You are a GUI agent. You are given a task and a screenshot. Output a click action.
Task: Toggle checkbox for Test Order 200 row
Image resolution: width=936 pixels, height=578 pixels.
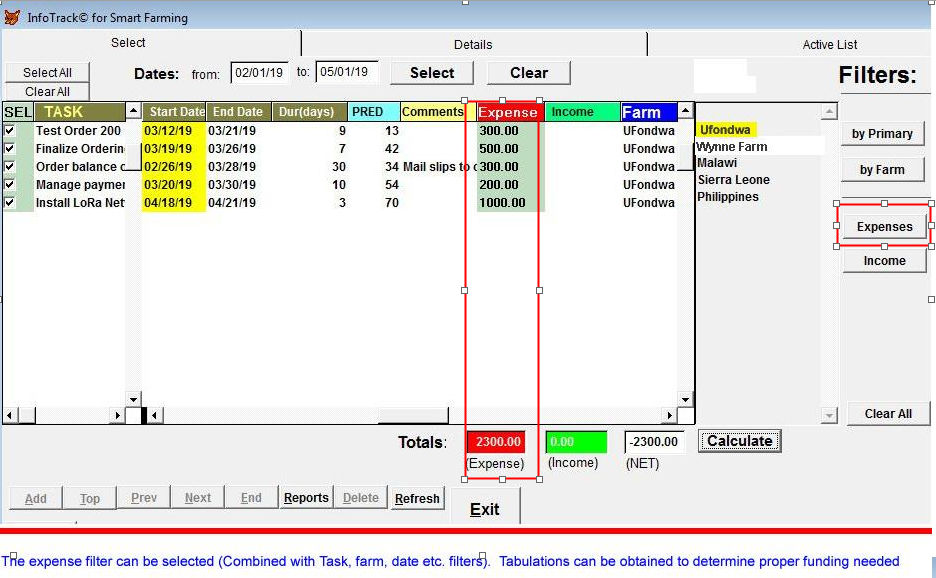tap(10, 131)
